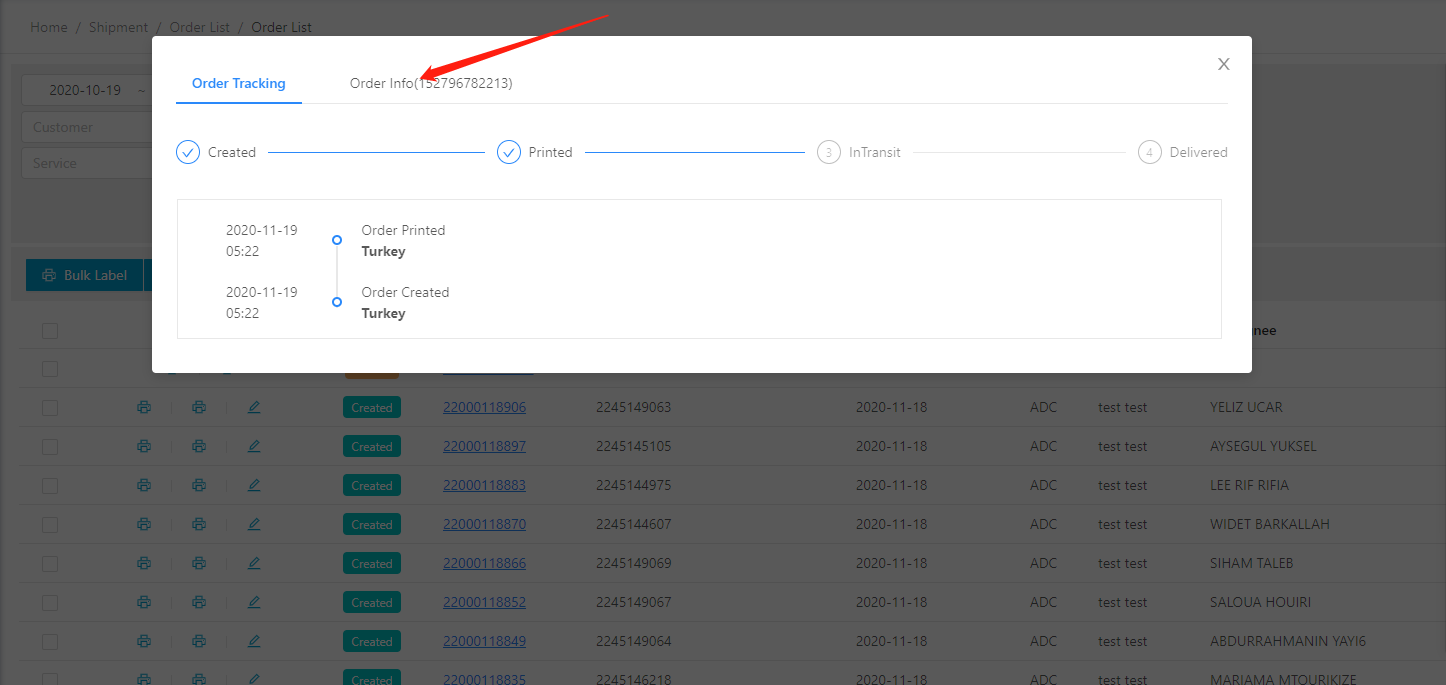Open order link 22000118883
This screenshot has height=685, width=1446.
coord(484,485)
